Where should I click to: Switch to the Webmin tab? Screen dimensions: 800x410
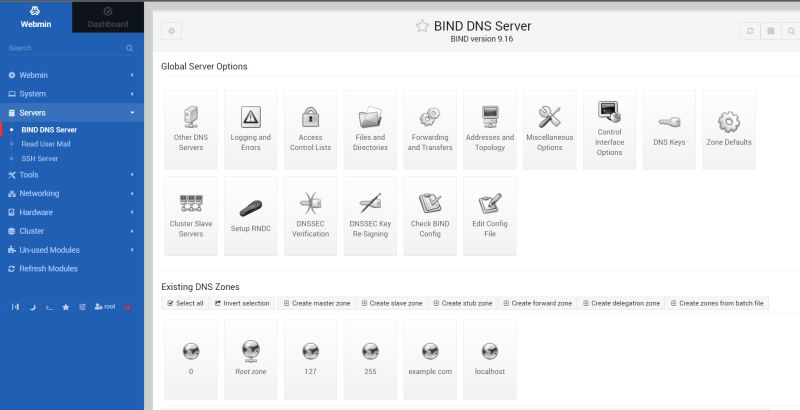(x=36, y=17)
